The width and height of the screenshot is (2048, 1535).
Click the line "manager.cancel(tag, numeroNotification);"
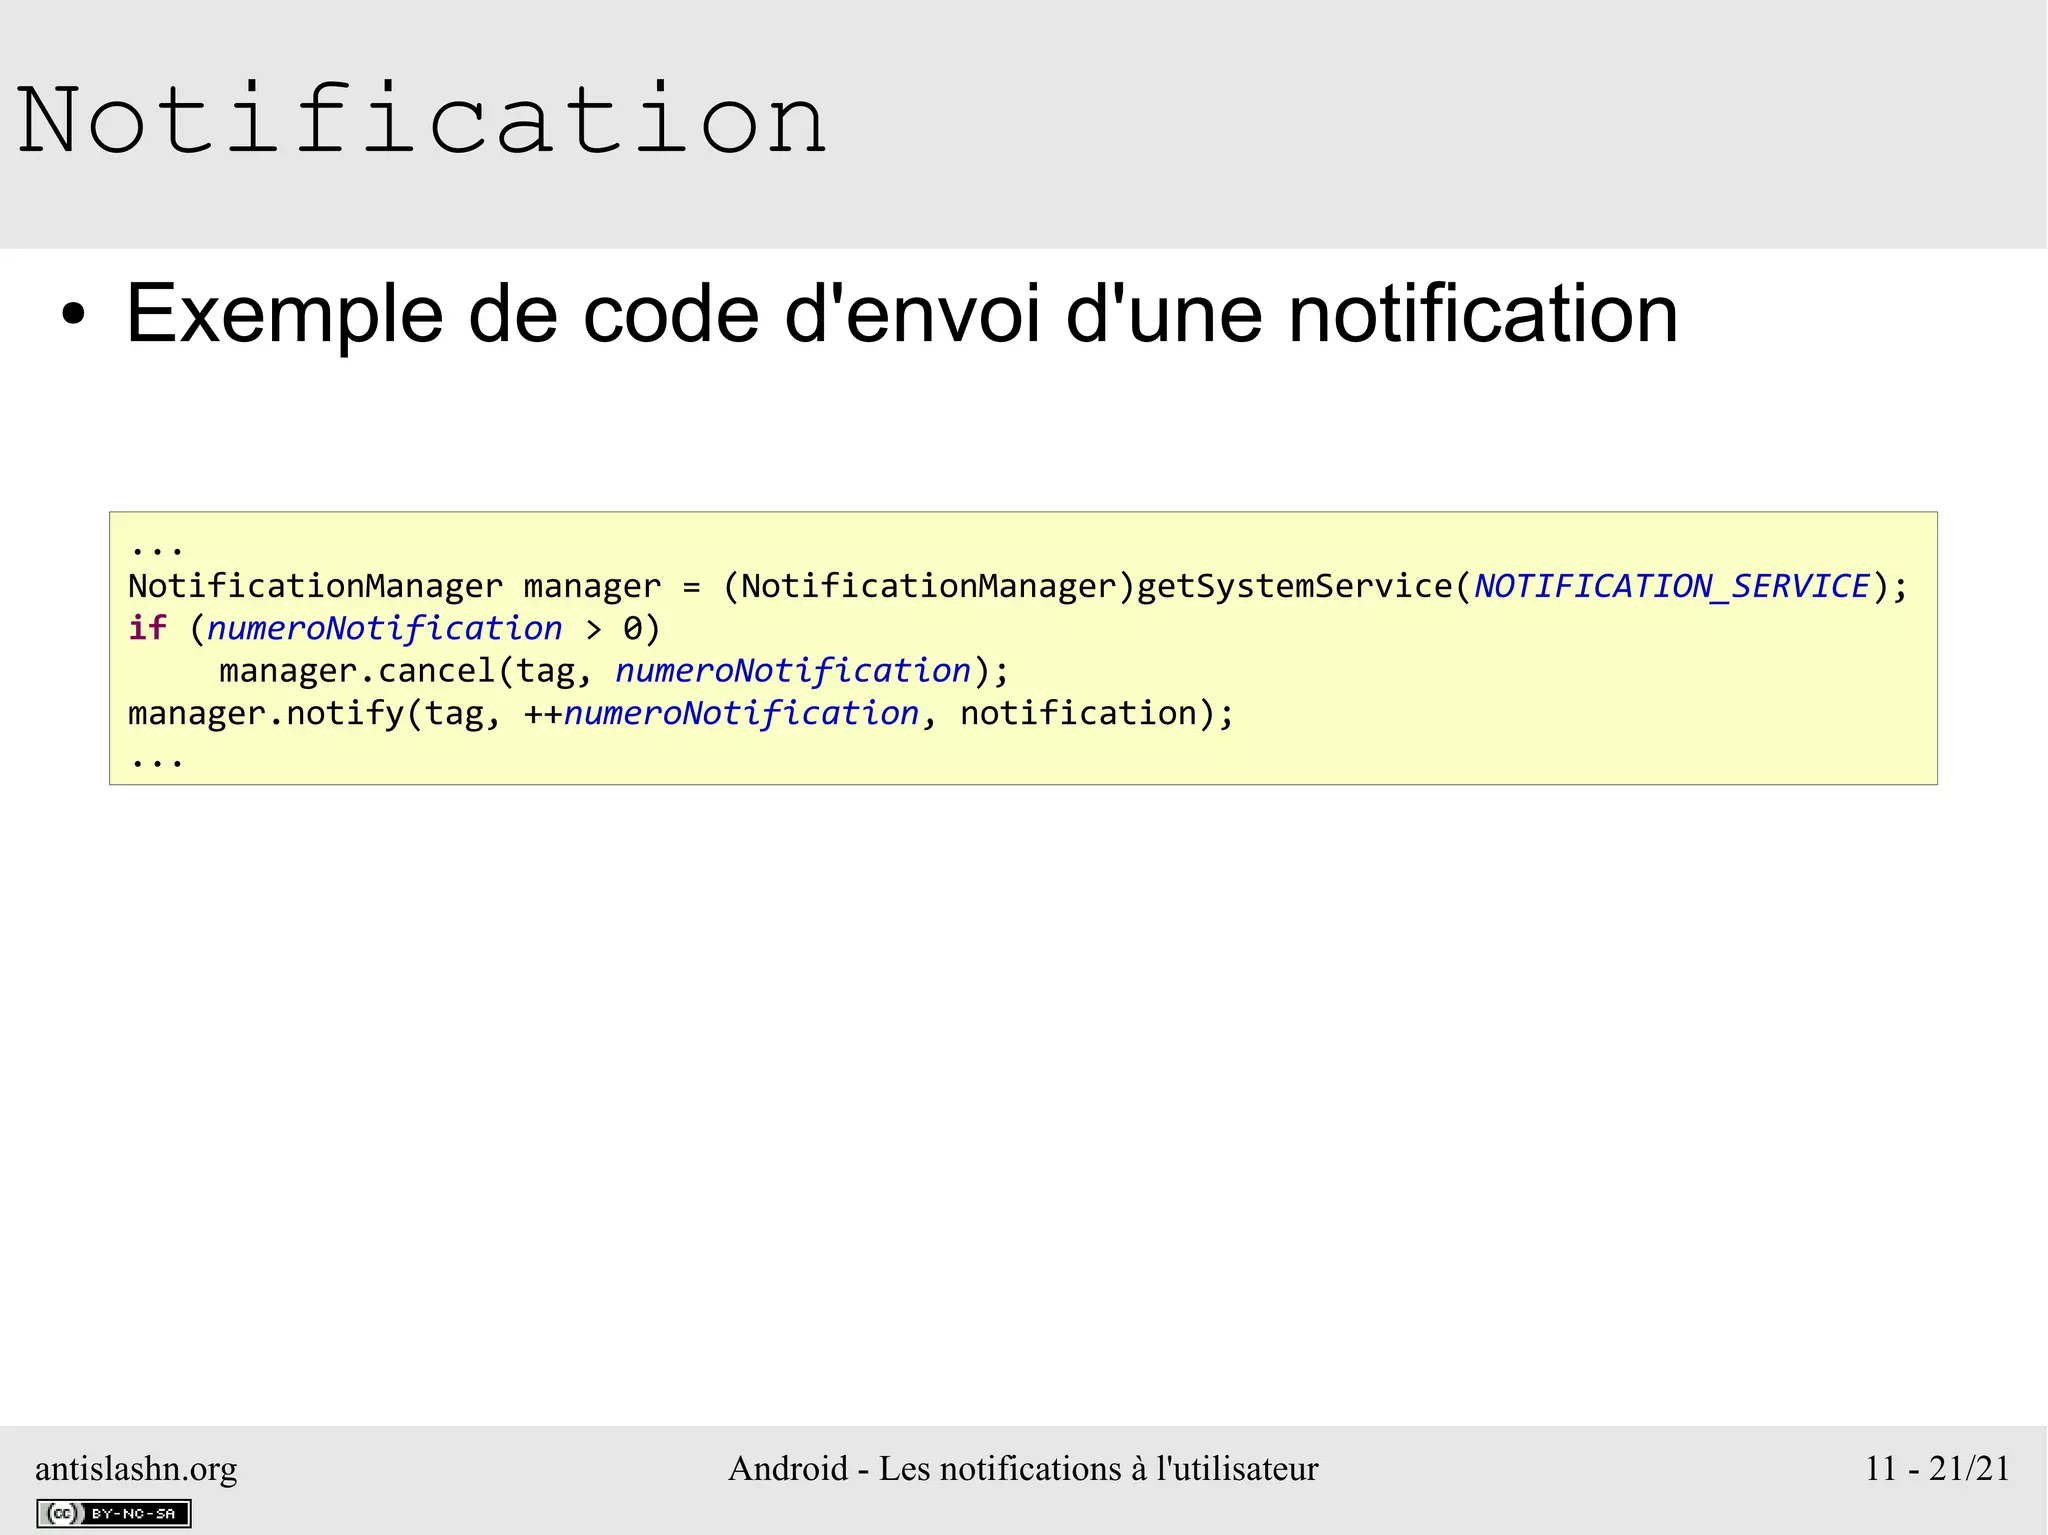coord(614,671)
